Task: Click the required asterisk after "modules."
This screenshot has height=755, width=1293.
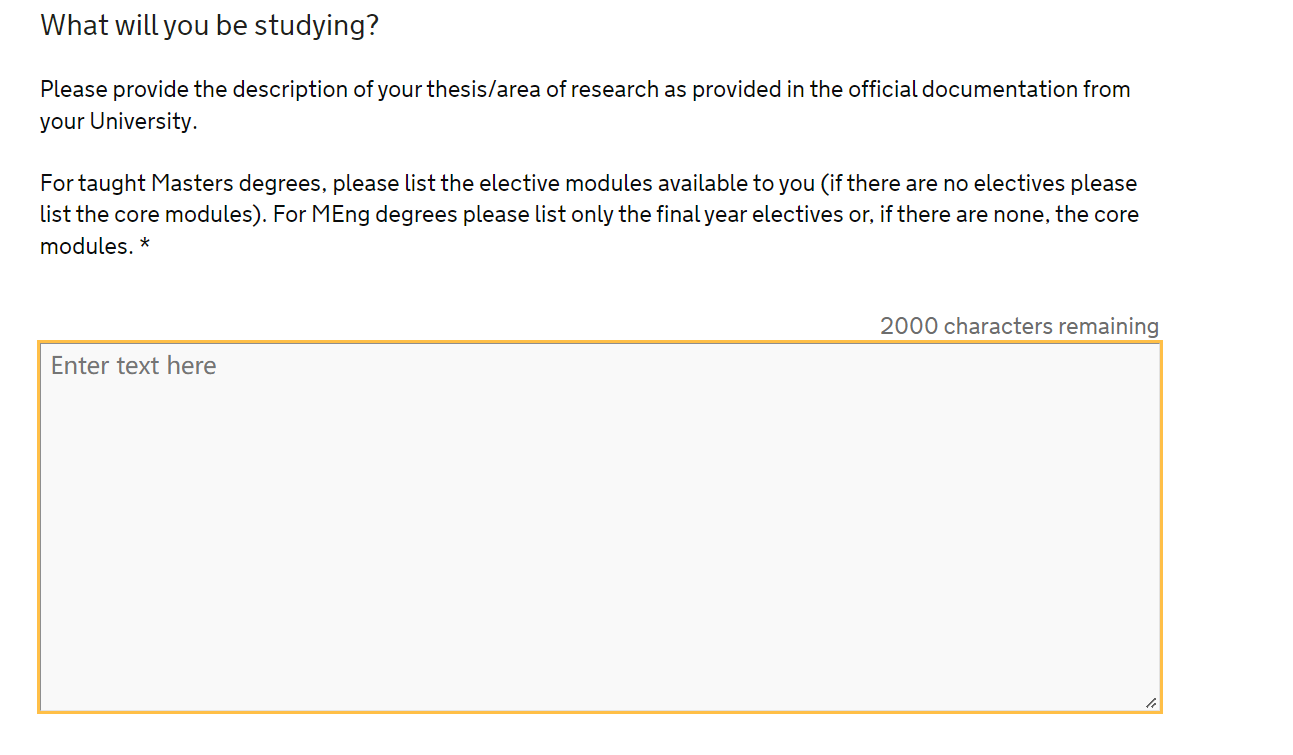Action: [x=145, y=246]
